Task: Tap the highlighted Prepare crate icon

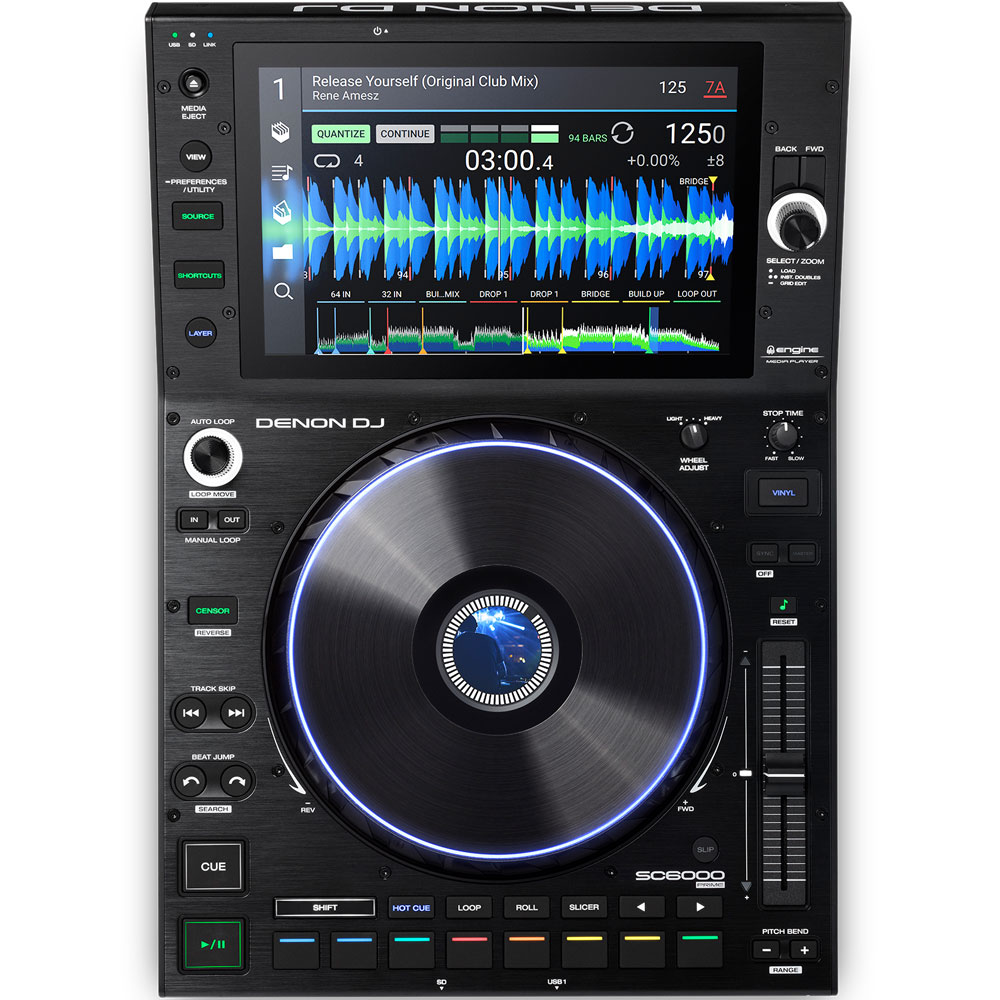Action: [282, 212]
